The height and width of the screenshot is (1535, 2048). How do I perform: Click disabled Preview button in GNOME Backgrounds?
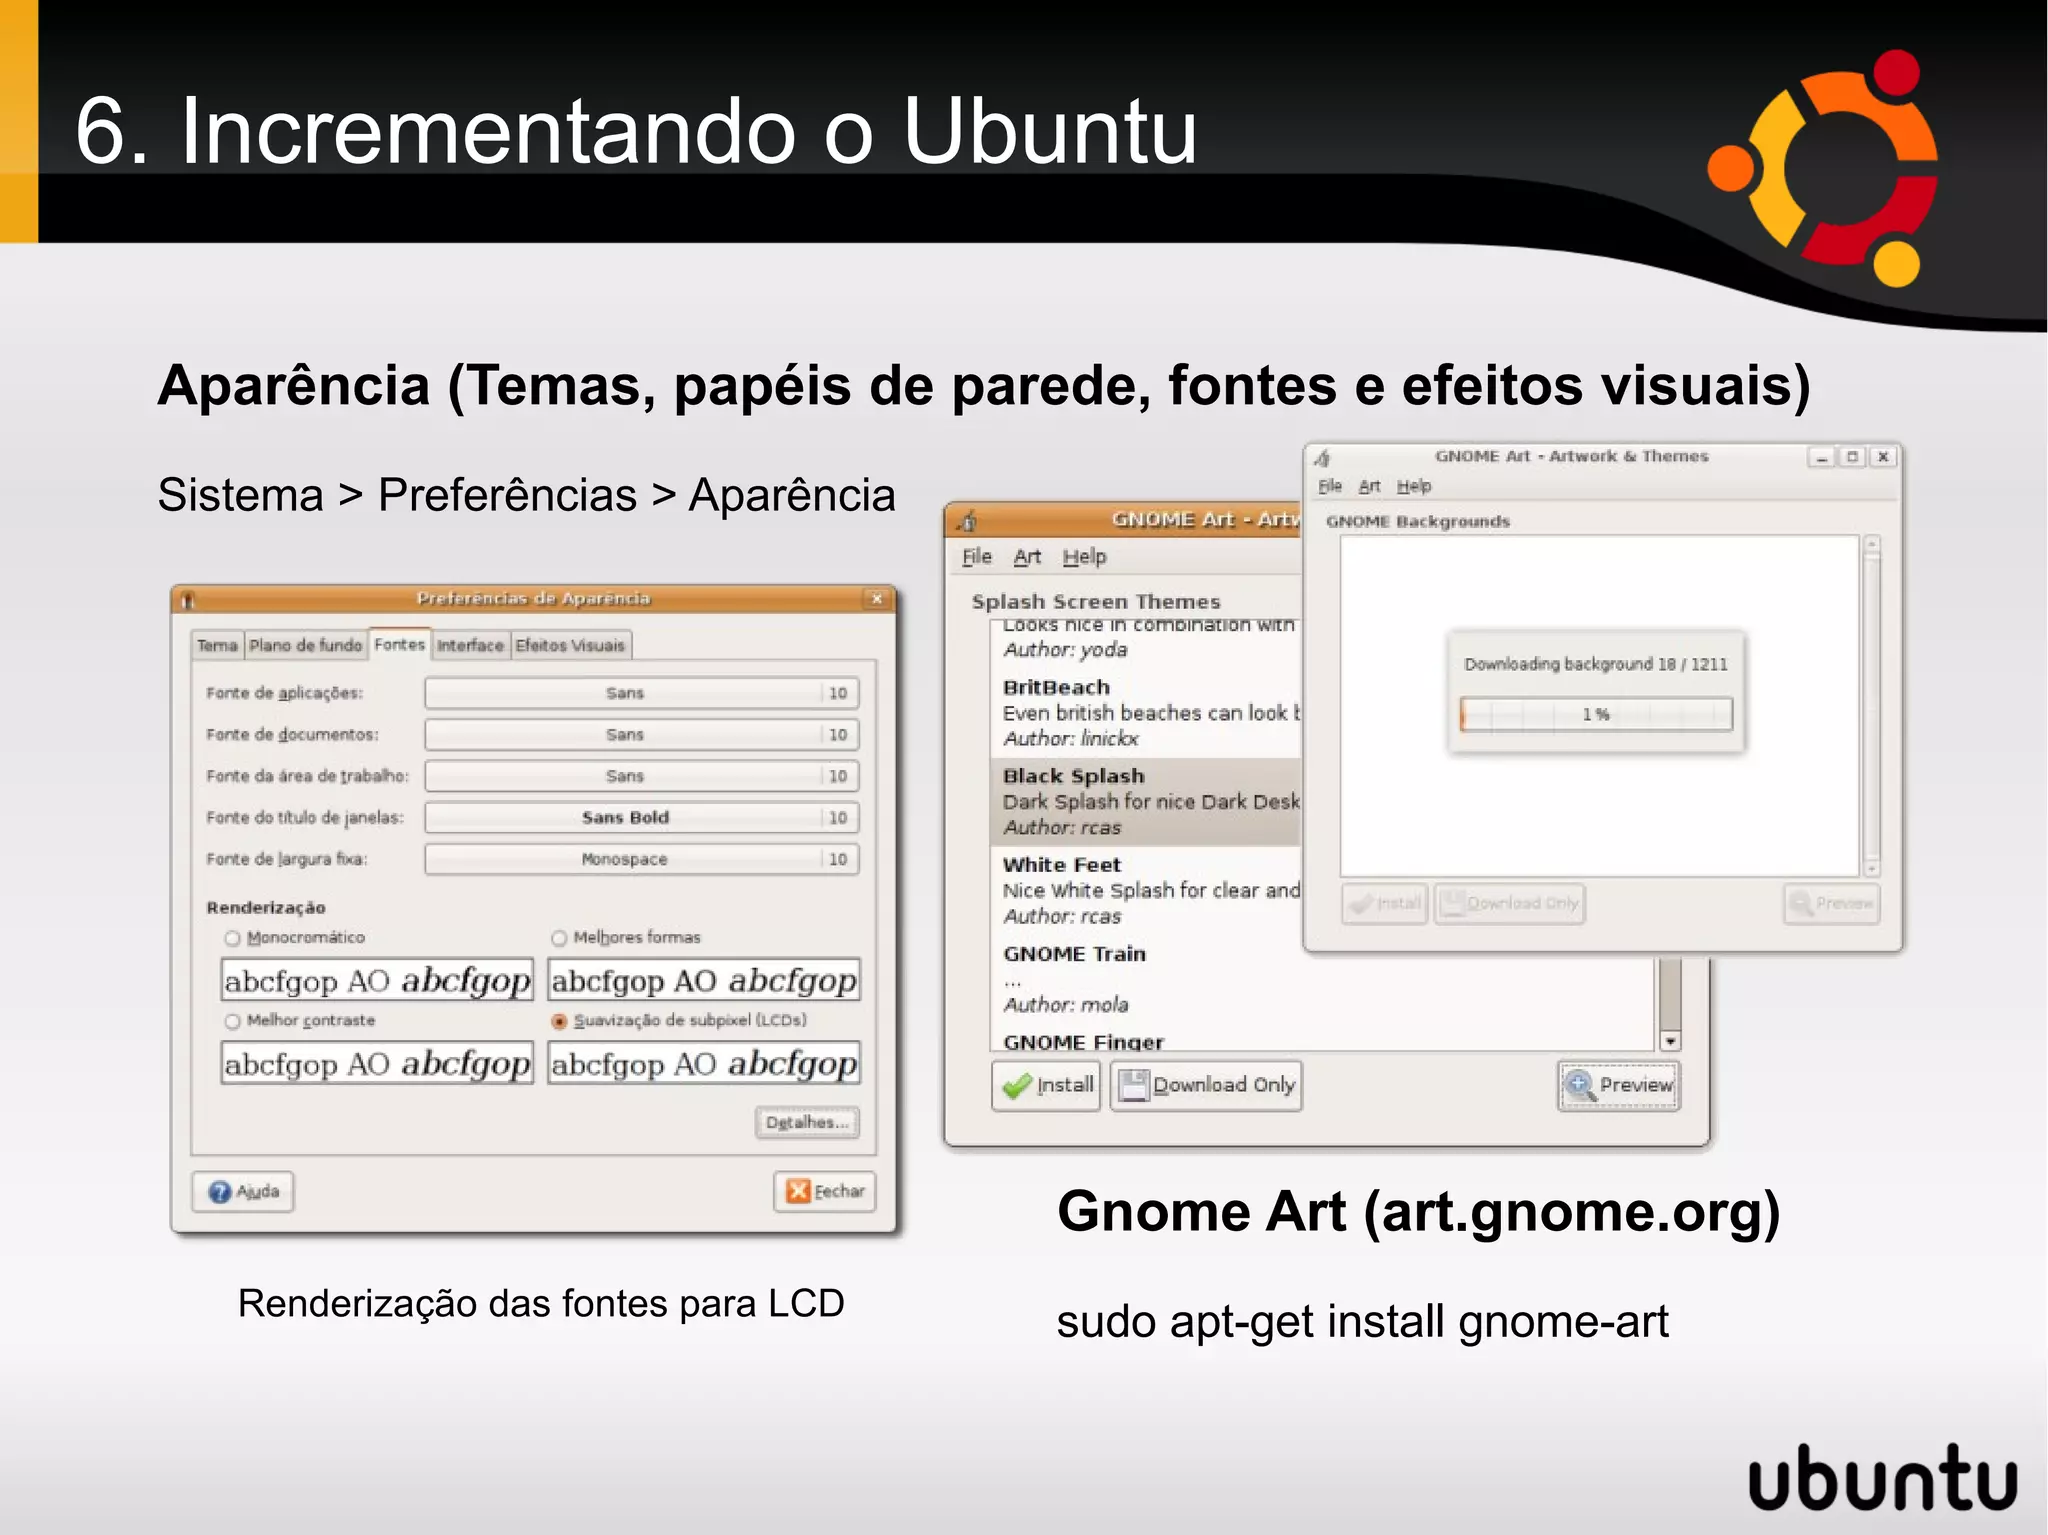1832,904
